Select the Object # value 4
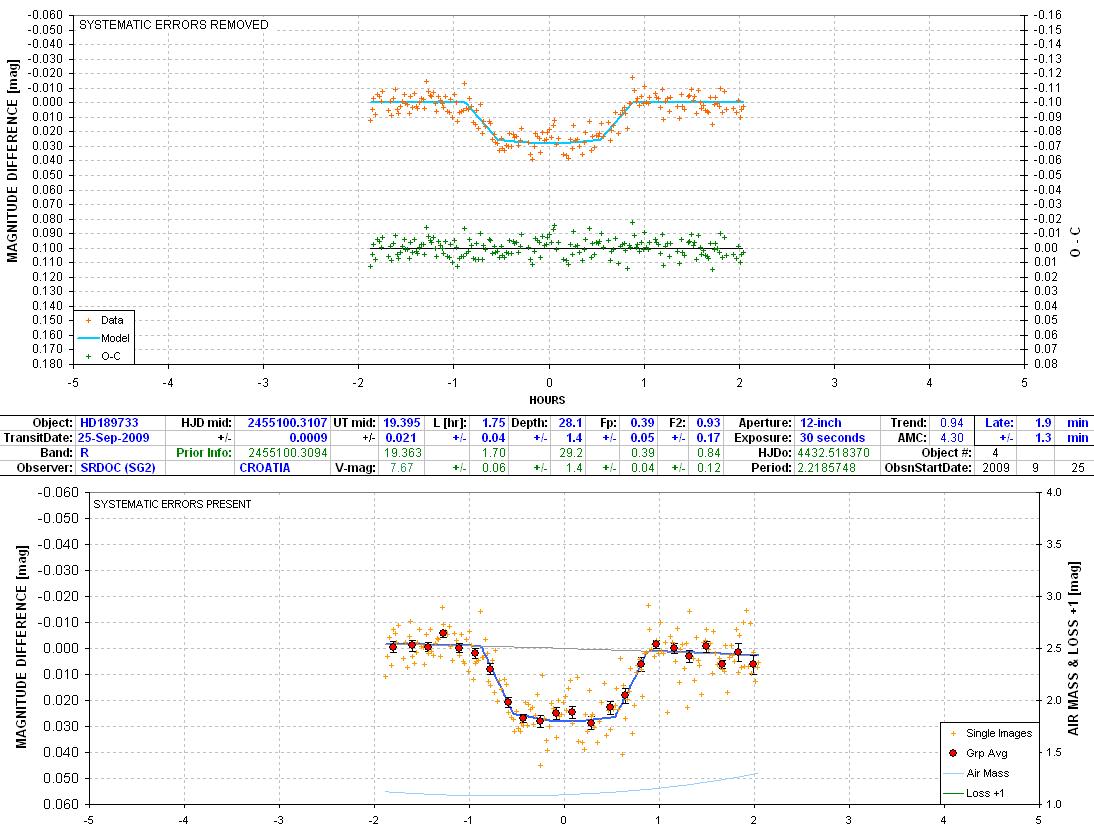The image size is (1094, 830). point(996,453)
